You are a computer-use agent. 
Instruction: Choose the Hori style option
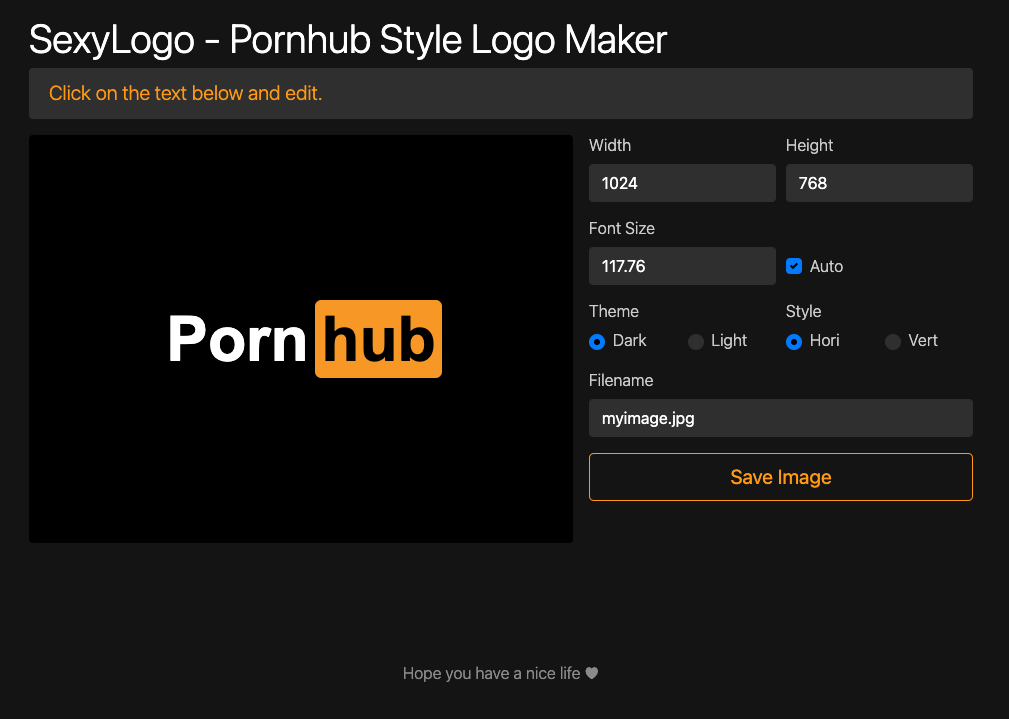coord(793,341)
